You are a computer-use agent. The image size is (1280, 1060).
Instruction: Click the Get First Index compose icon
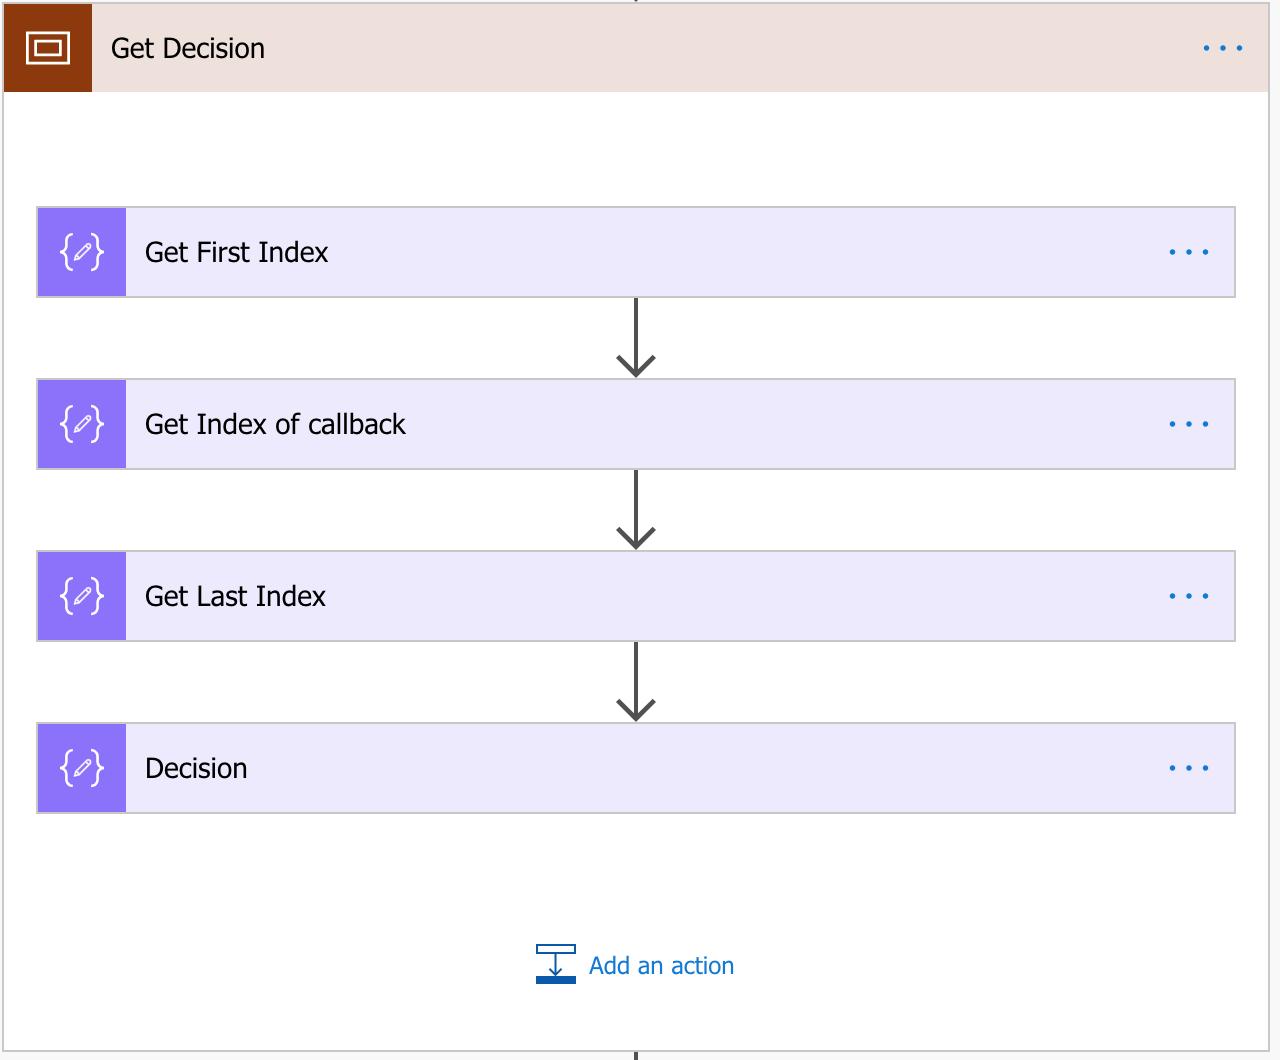pos(82,252)
